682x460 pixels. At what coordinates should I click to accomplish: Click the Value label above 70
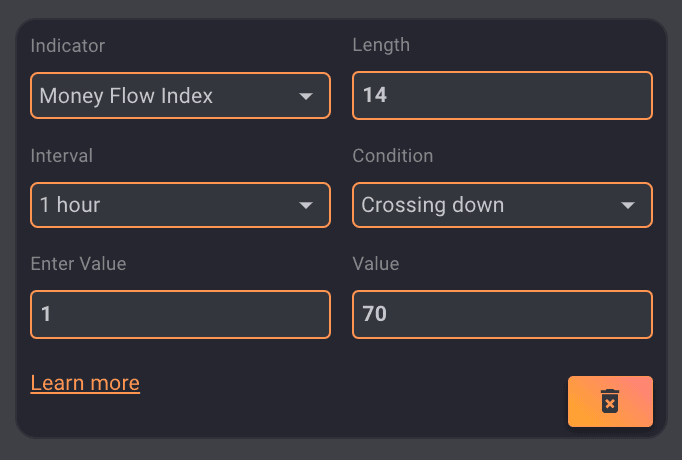pos(376,264)
